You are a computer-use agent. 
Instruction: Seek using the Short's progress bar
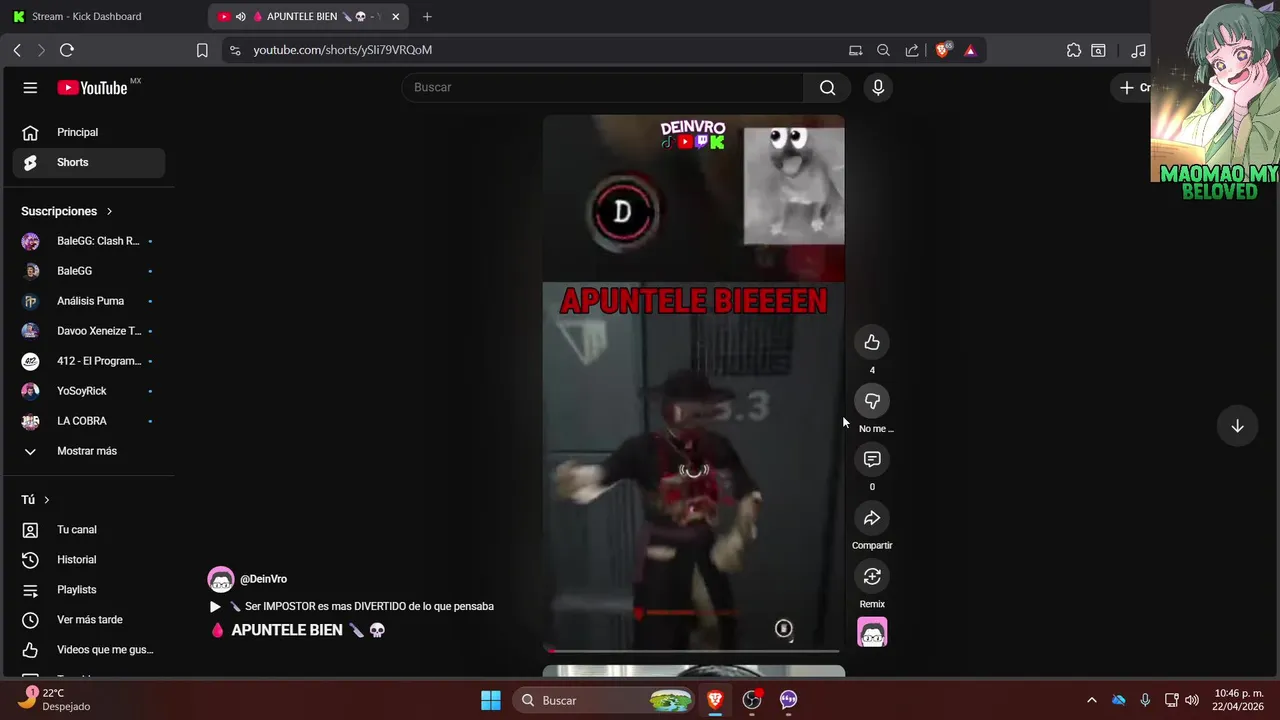(x=693, y=651)
